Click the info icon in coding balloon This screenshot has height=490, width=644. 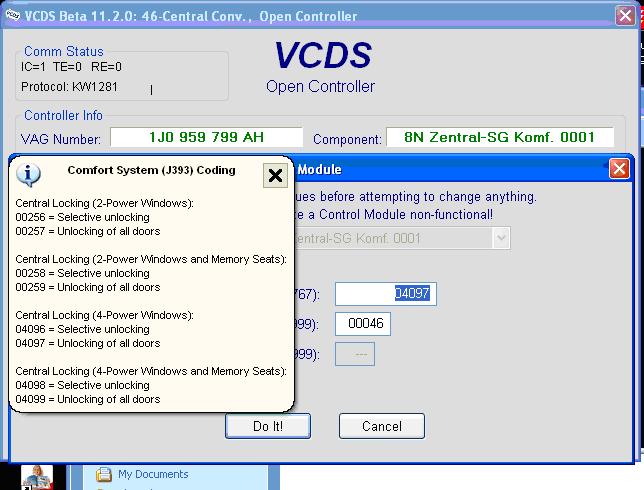[28, 174]
